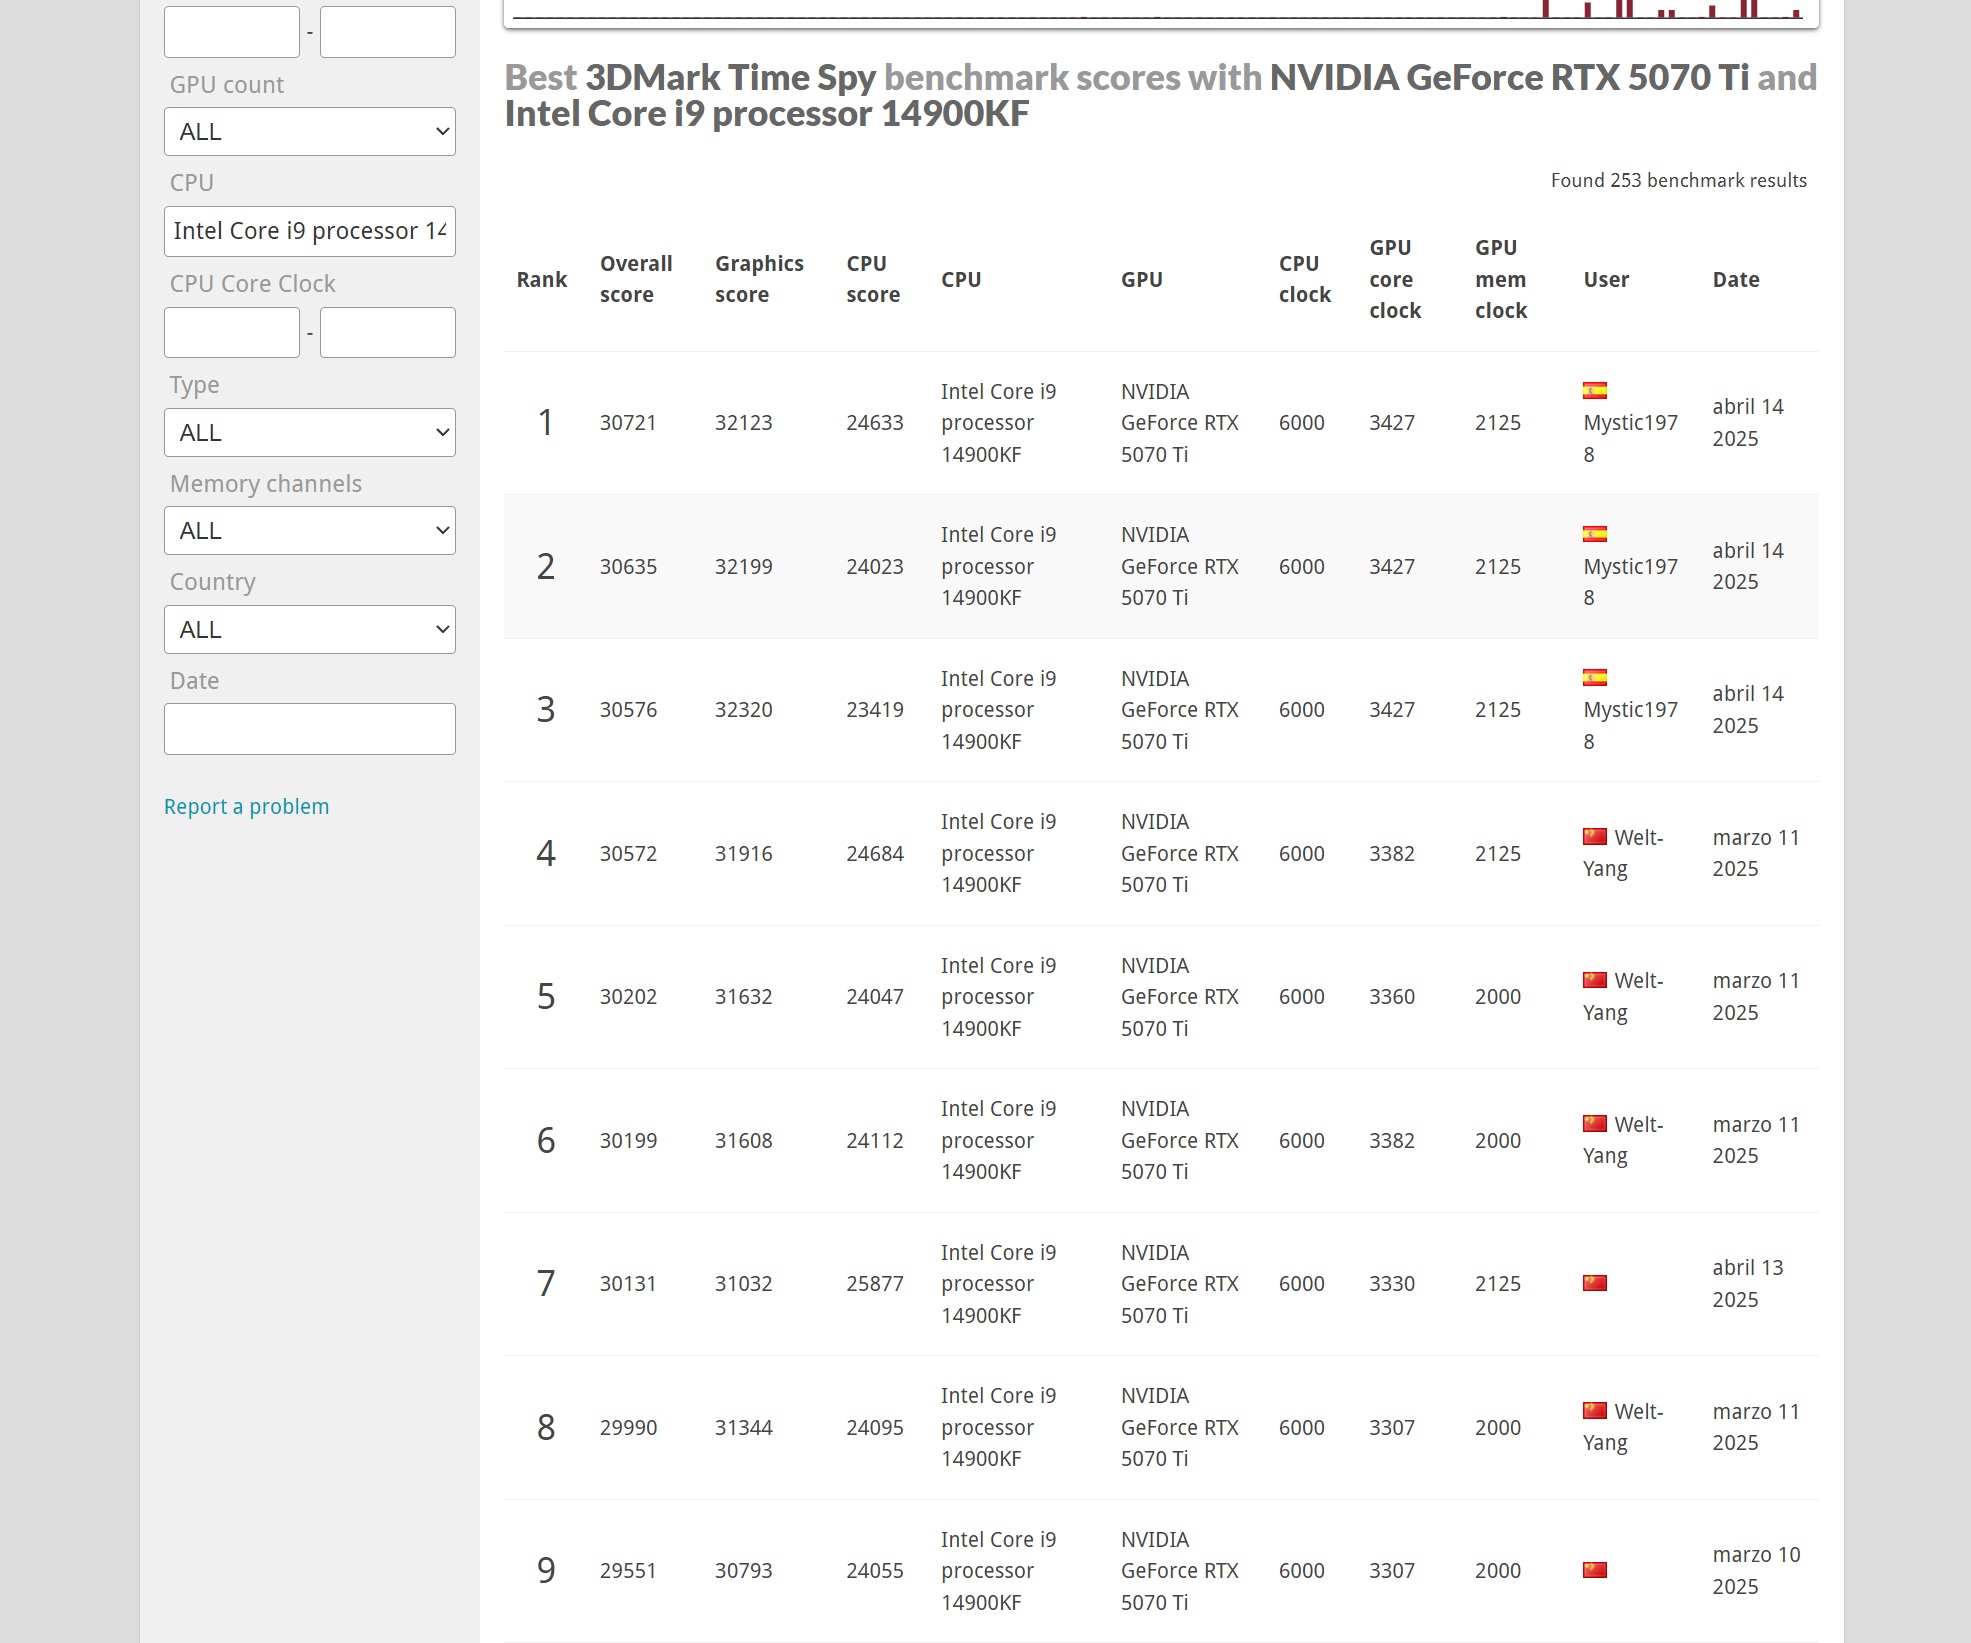Click the CPU clock column header
1971x1643 pixels.
[1305, 279]
